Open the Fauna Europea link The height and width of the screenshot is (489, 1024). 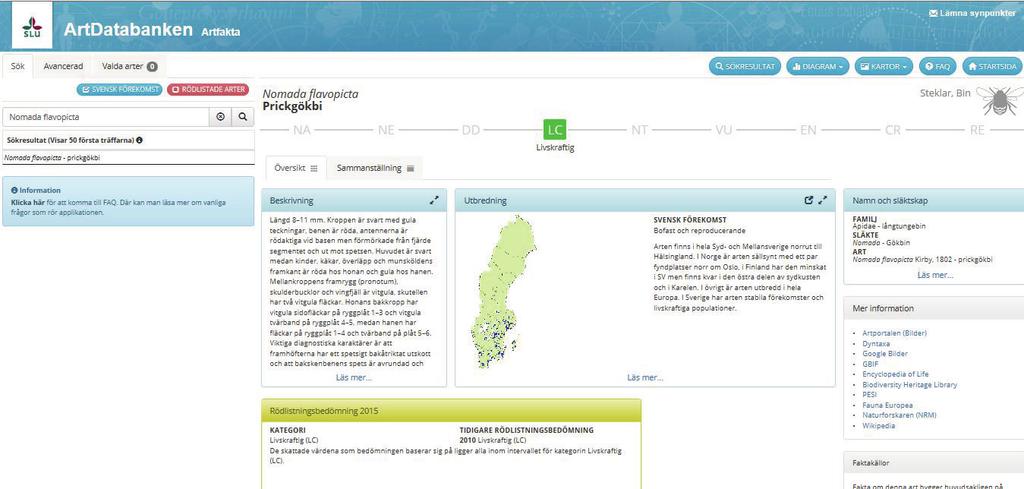(x=888, y=405)
